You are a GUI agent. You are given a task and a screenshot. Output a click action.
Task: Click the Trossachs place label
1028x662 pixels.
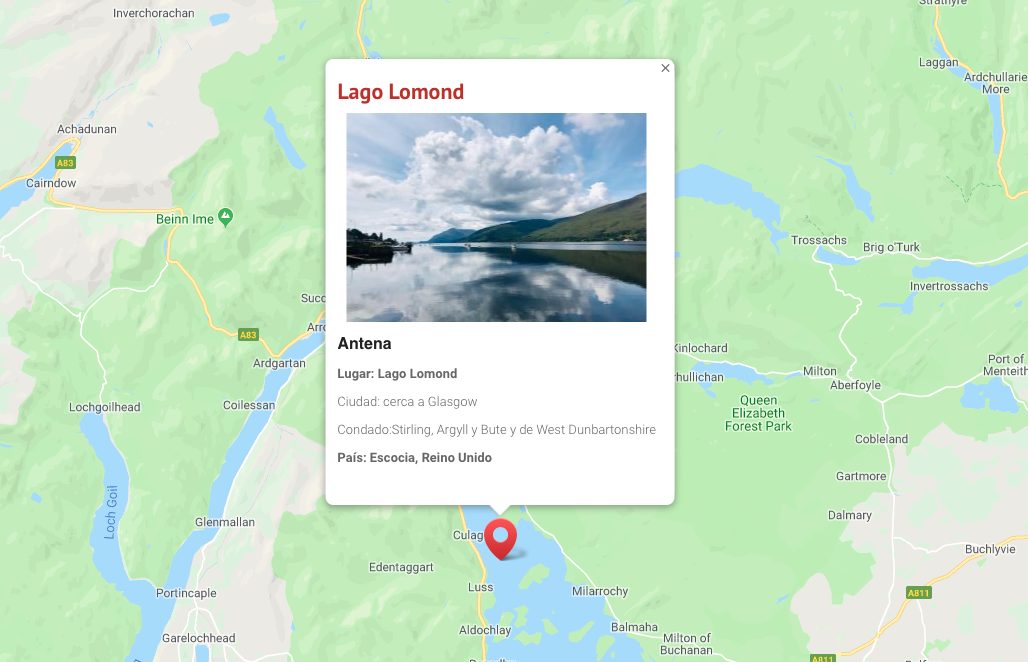point(819,241)
